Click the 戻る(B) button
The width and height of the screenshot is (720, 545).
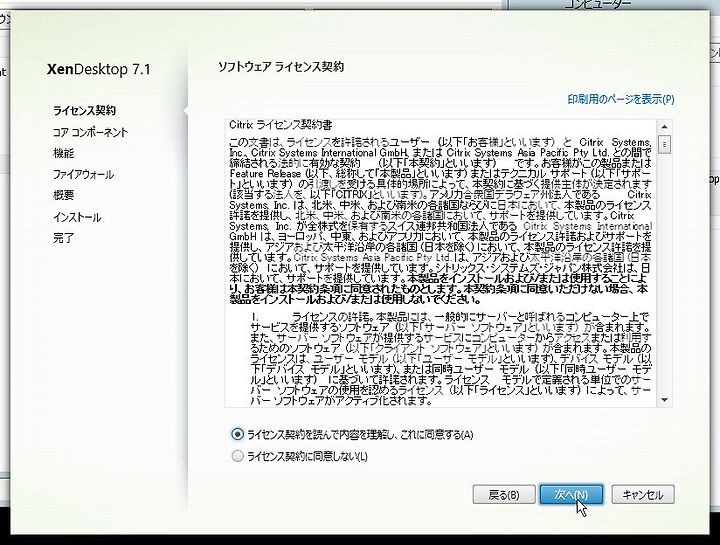pyautogui.click(x=504, y=494)
